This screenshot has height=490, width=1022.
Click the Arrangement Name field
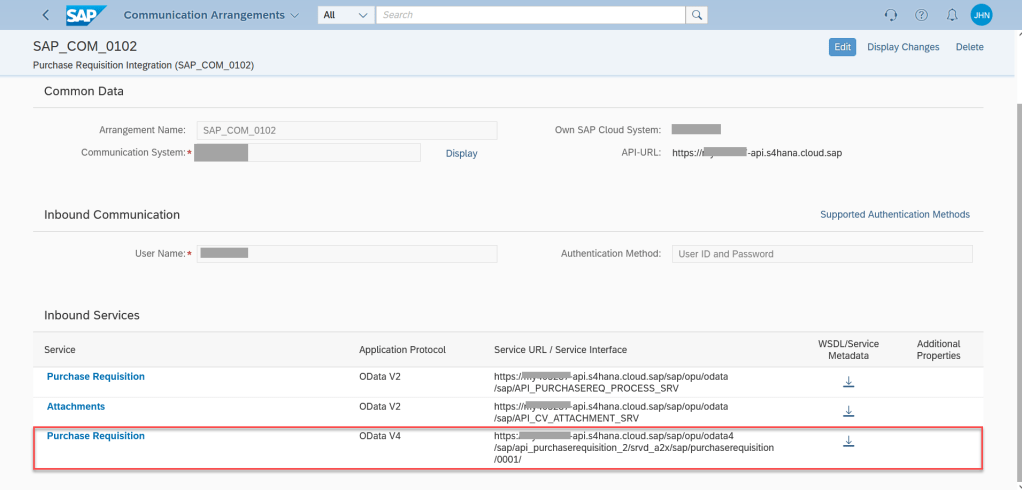346,130
